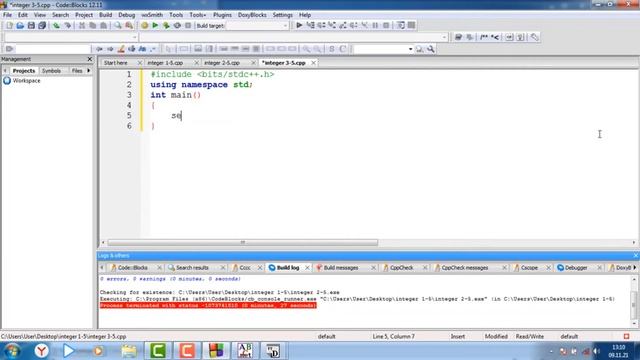The width and height of the screenshot is (640, 360).
Task: Switch to the integer 1-5.cpp editor tab
Action: coord(165,63)
